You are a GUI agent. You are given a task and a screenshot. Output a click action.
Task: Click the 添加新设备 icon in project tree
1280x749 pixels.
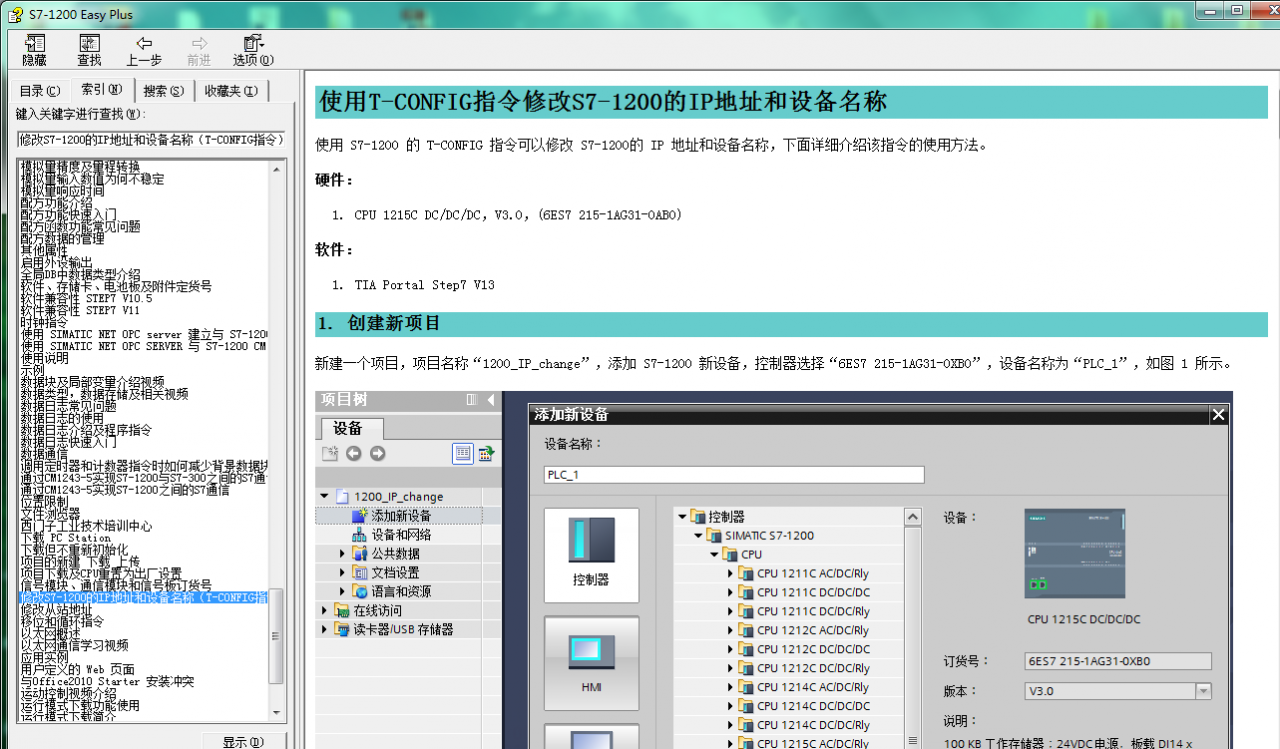pos(360,516)
